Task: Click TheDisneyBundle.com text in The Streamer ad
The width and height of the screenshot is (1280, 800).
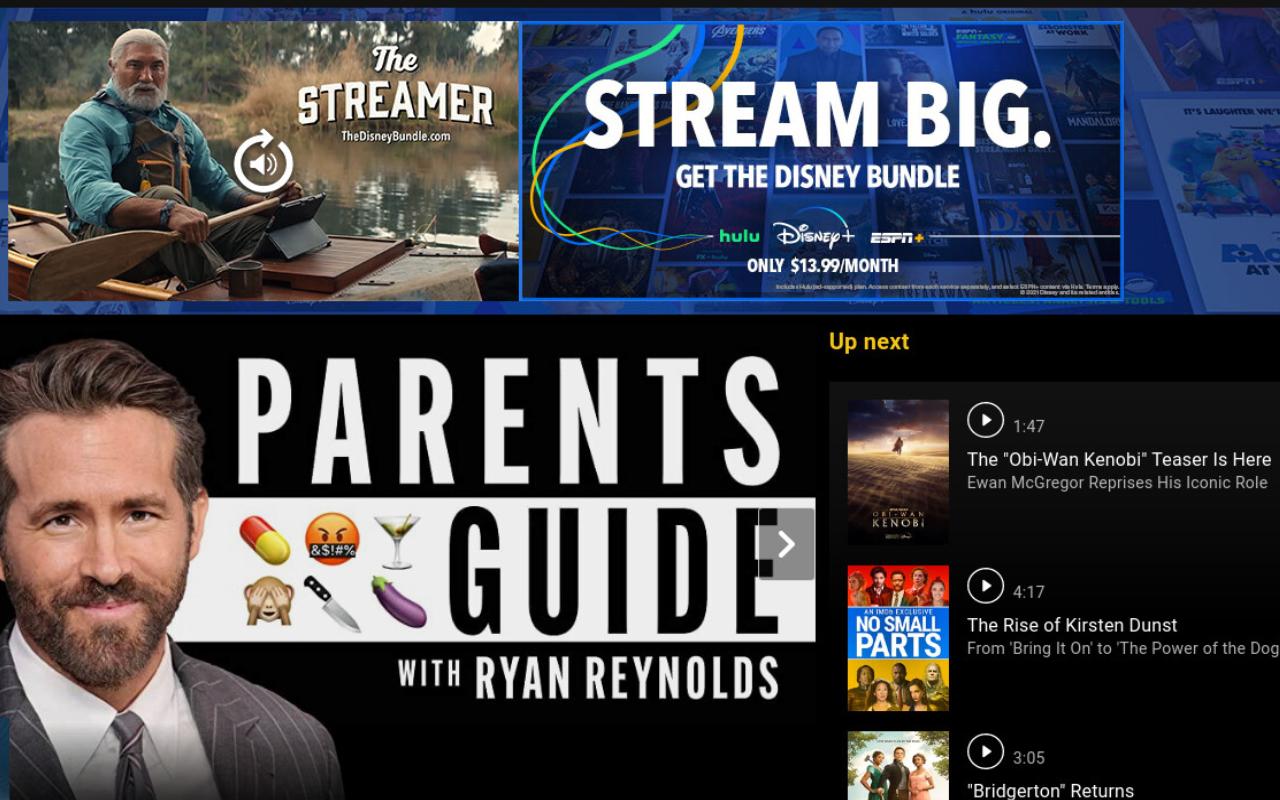Action: 396,136
